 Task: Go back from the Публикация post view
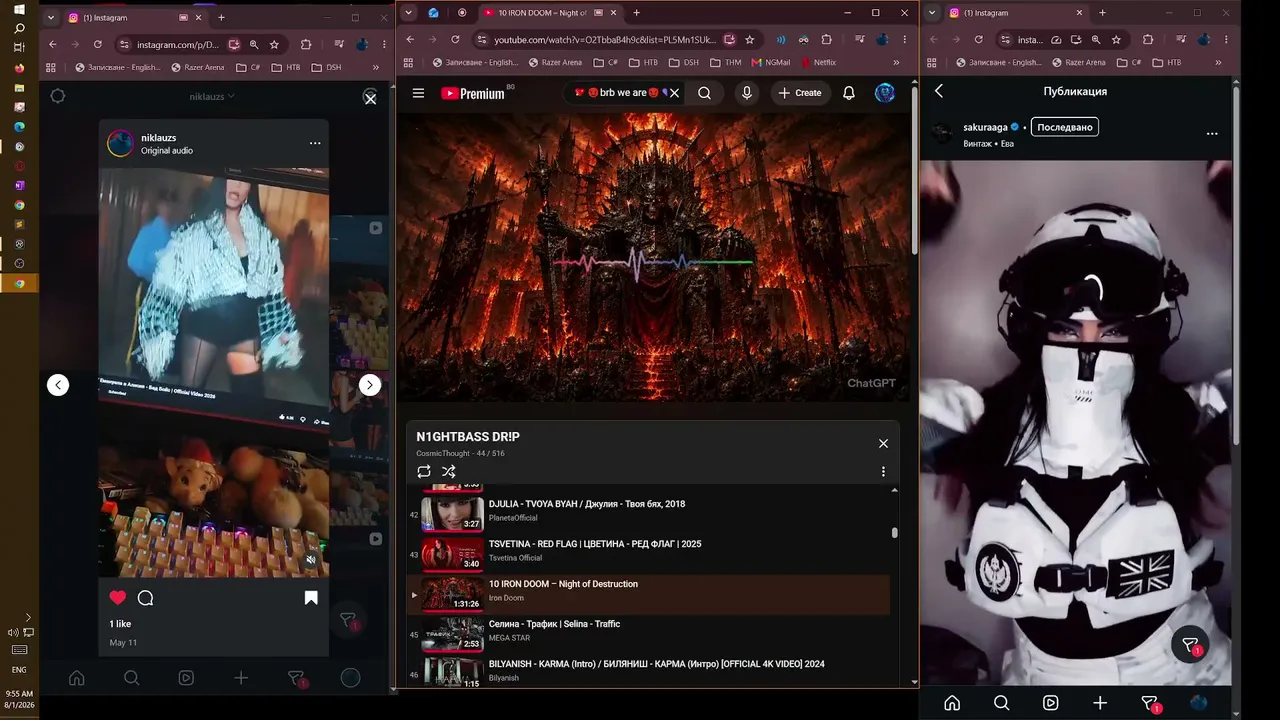click(x=939, y=91)
